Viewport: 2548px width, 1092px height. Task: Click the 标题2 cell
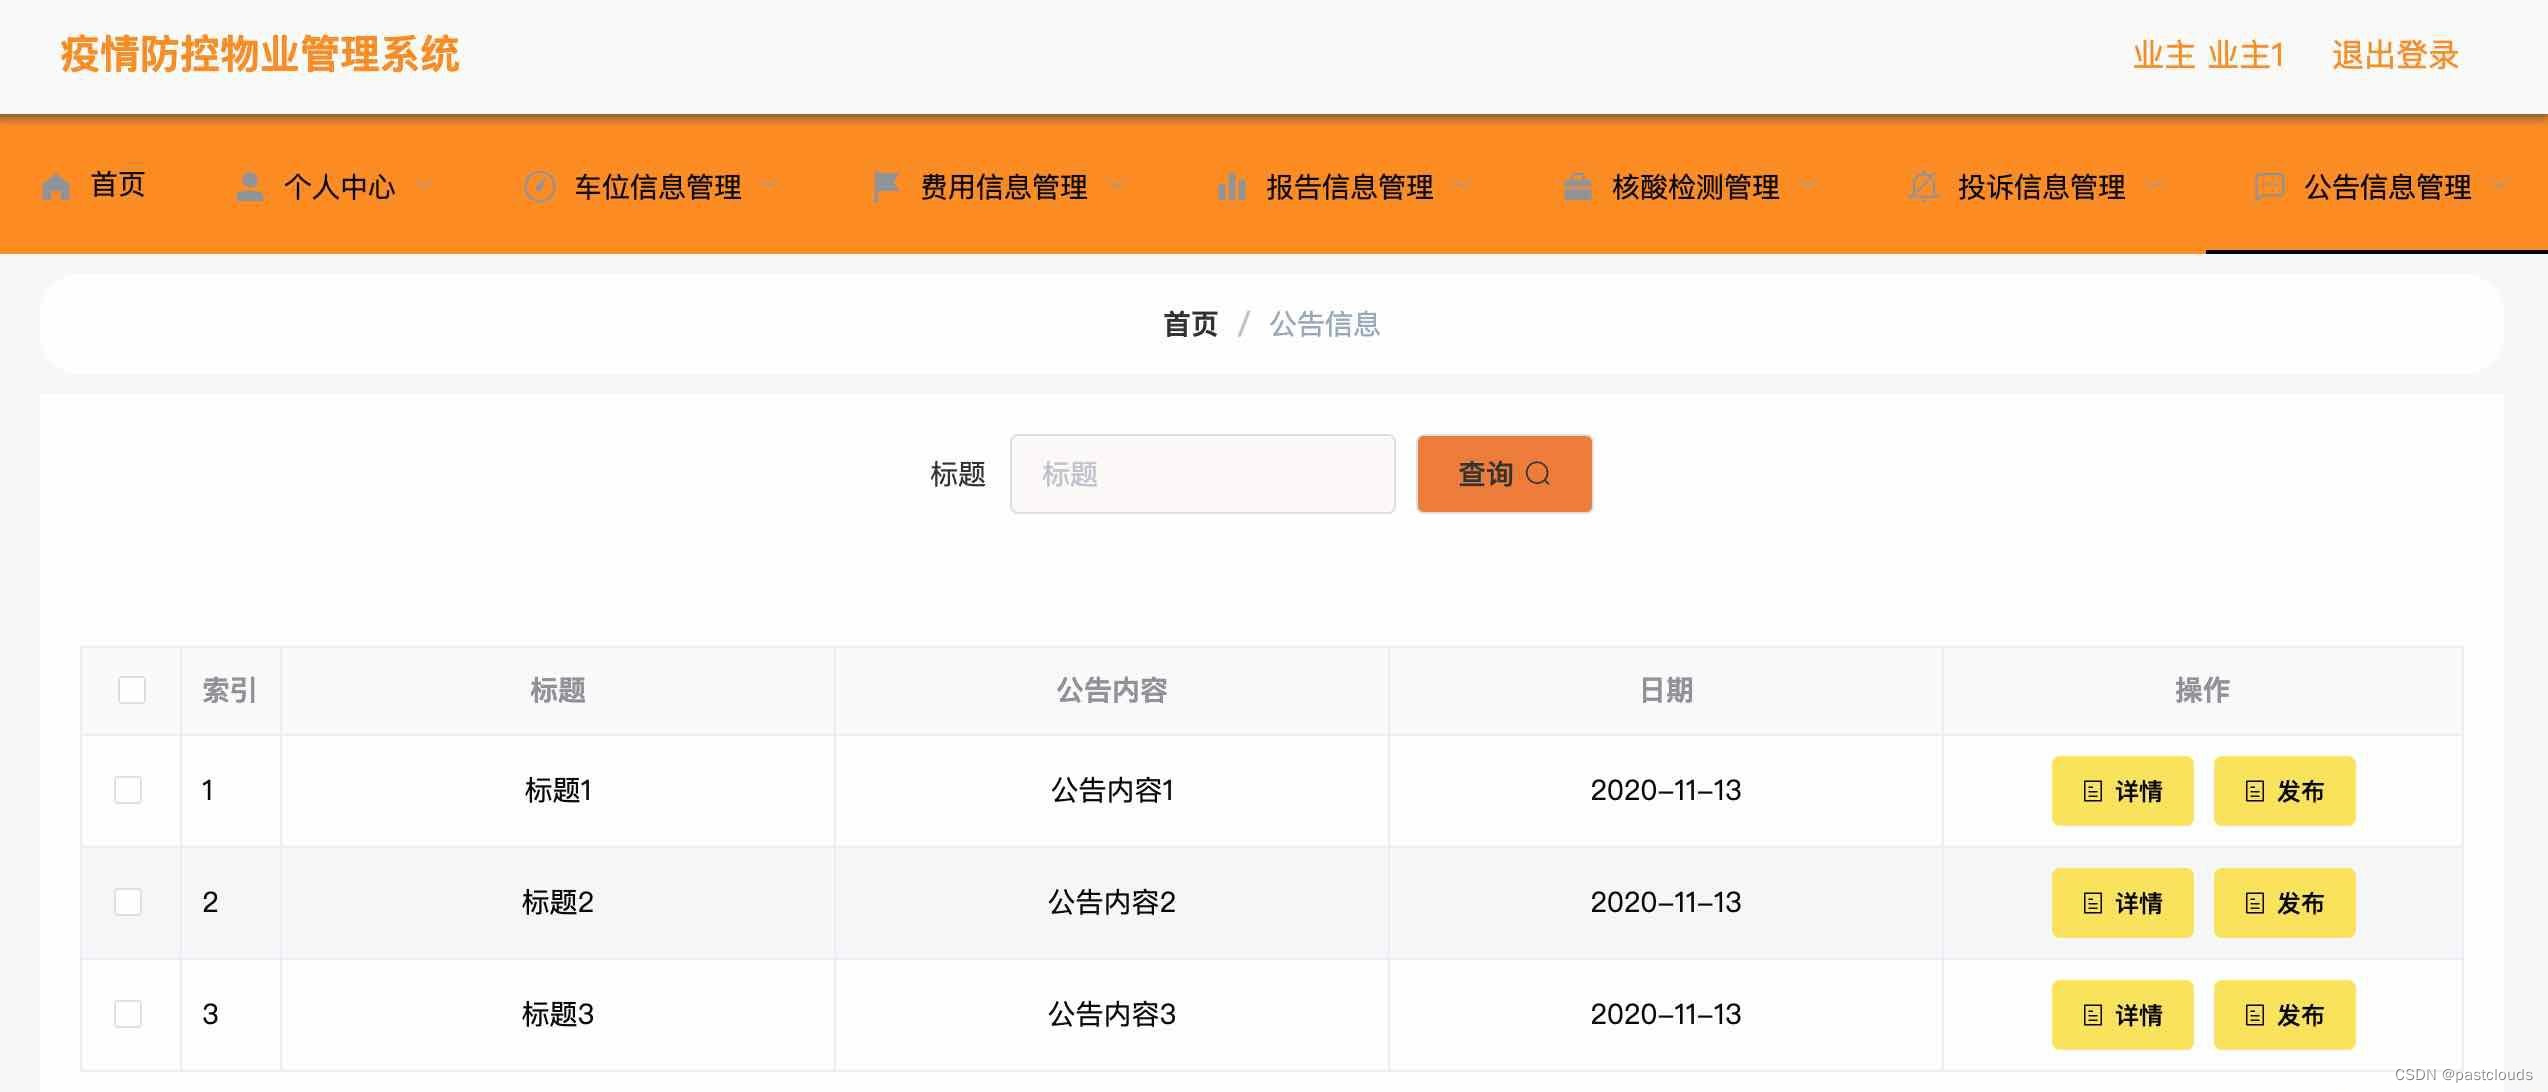(x=558, y=902)
